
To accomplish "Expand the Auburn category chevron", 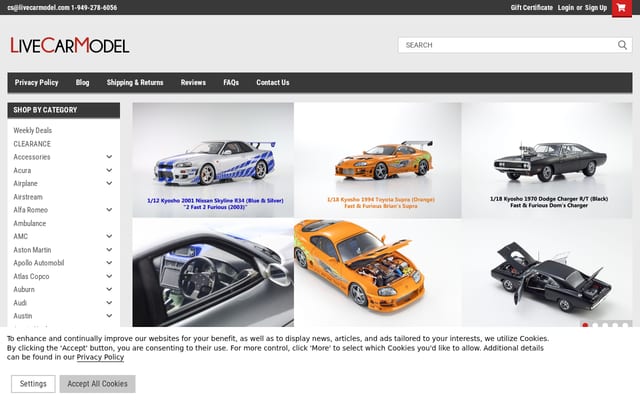I will [109, 289].
